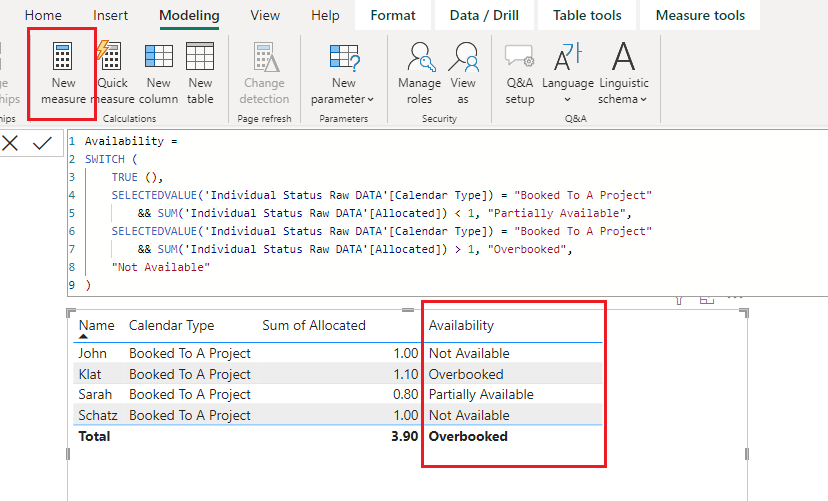Click the 0.80 allocated value
Image resolution: width=828 pixels, height=501 pixels.
tap(406, 394)
